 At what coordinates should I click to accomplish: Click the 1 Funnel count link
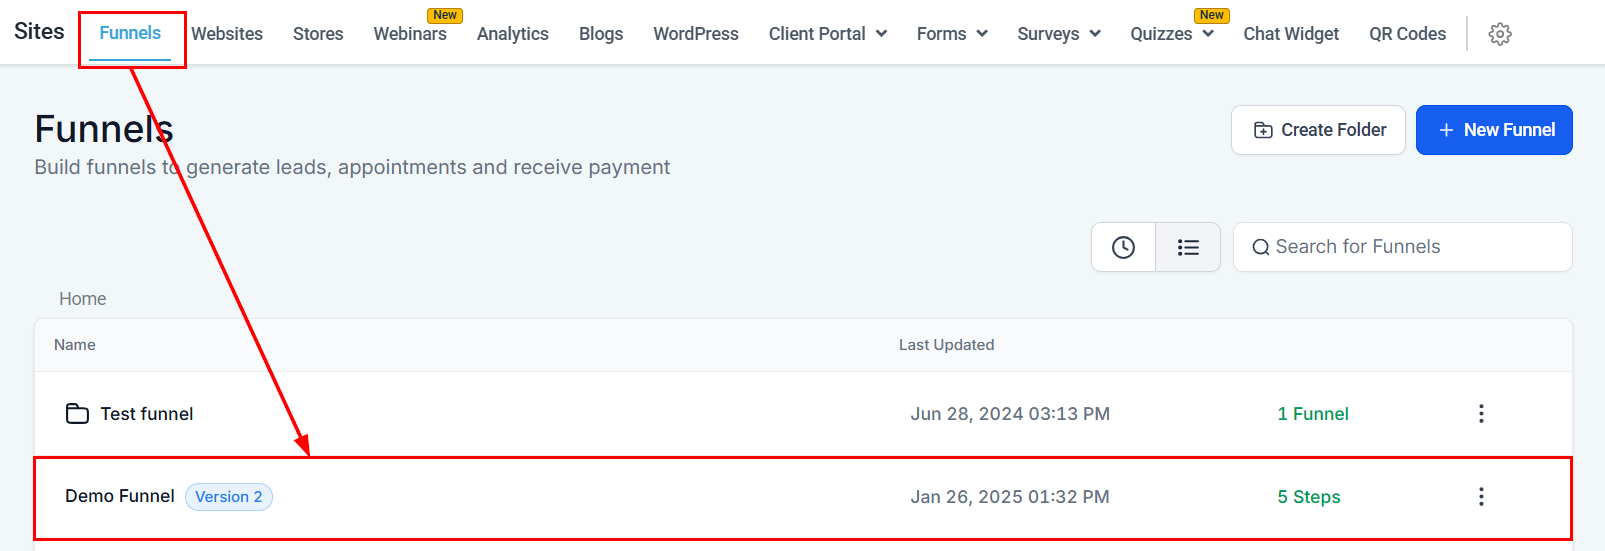[1313, 414]
